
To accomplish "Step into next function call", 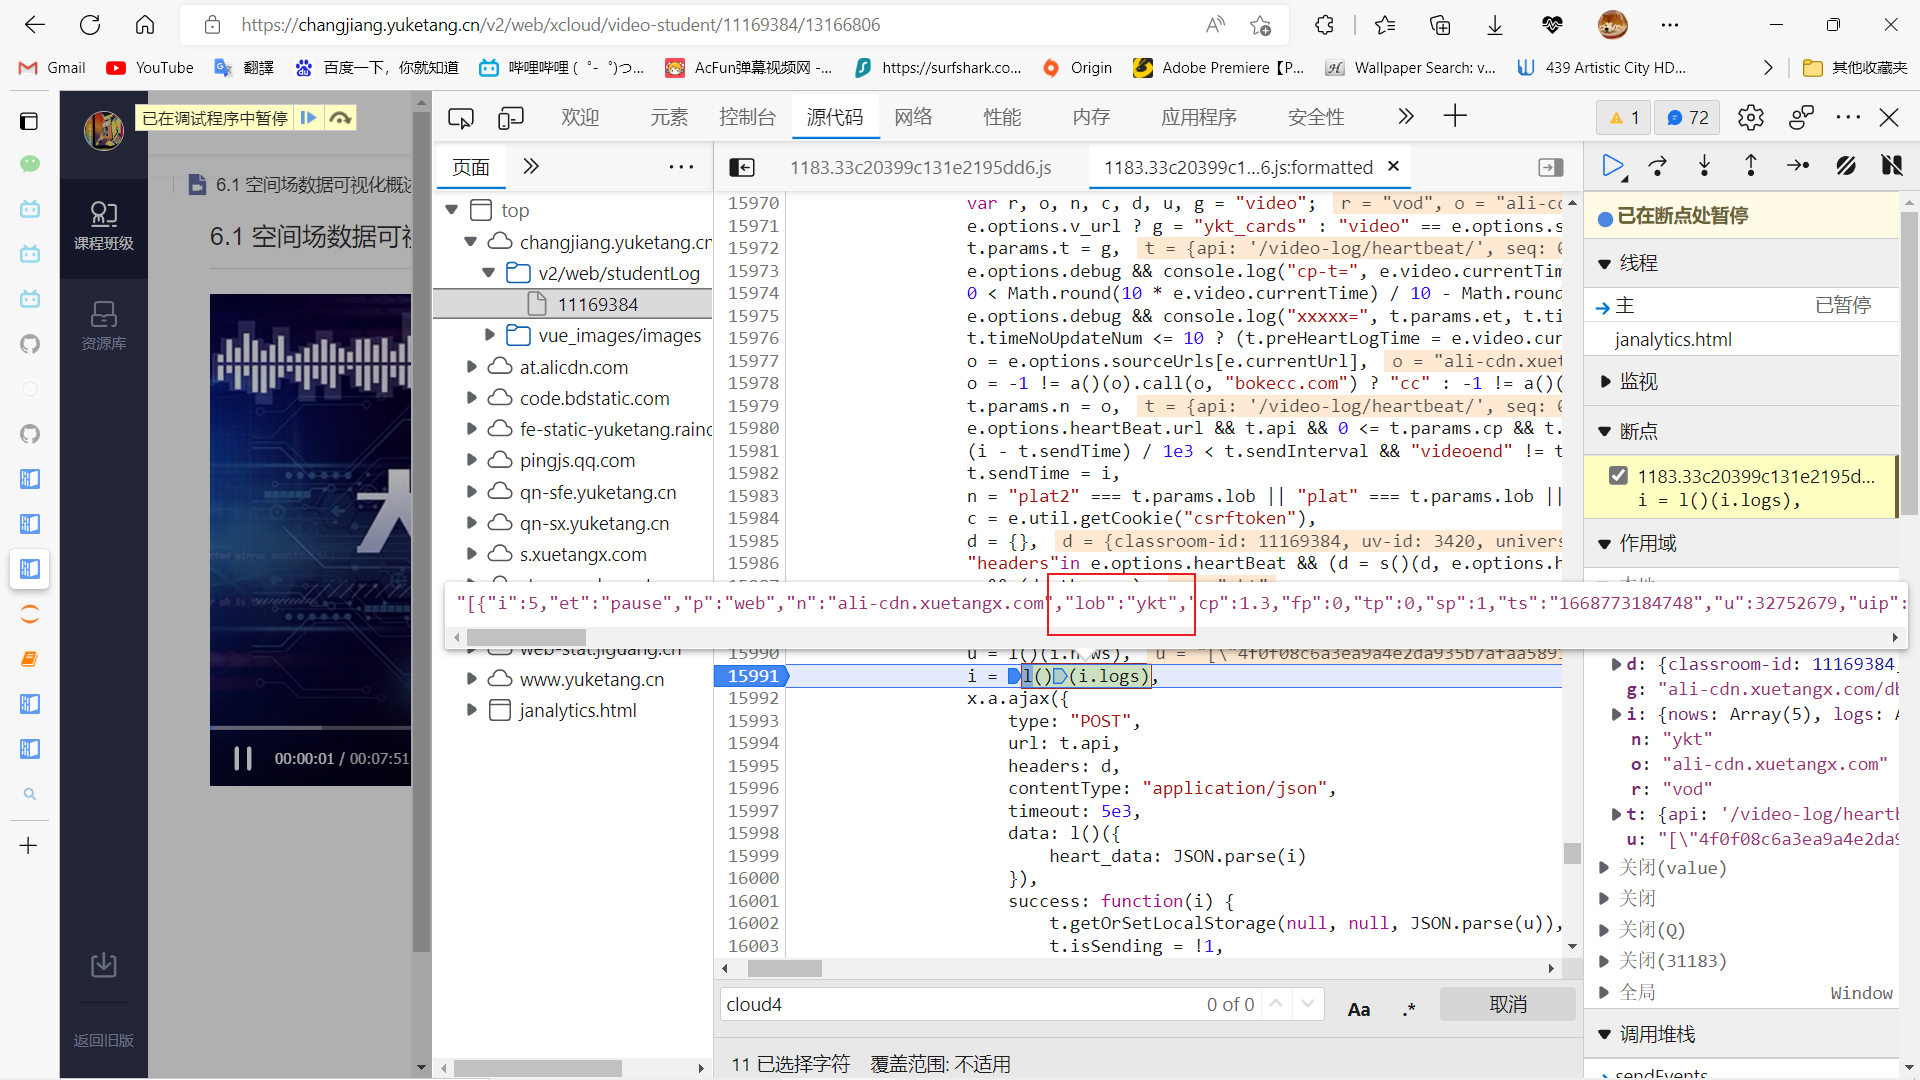I will [1704, 166].
